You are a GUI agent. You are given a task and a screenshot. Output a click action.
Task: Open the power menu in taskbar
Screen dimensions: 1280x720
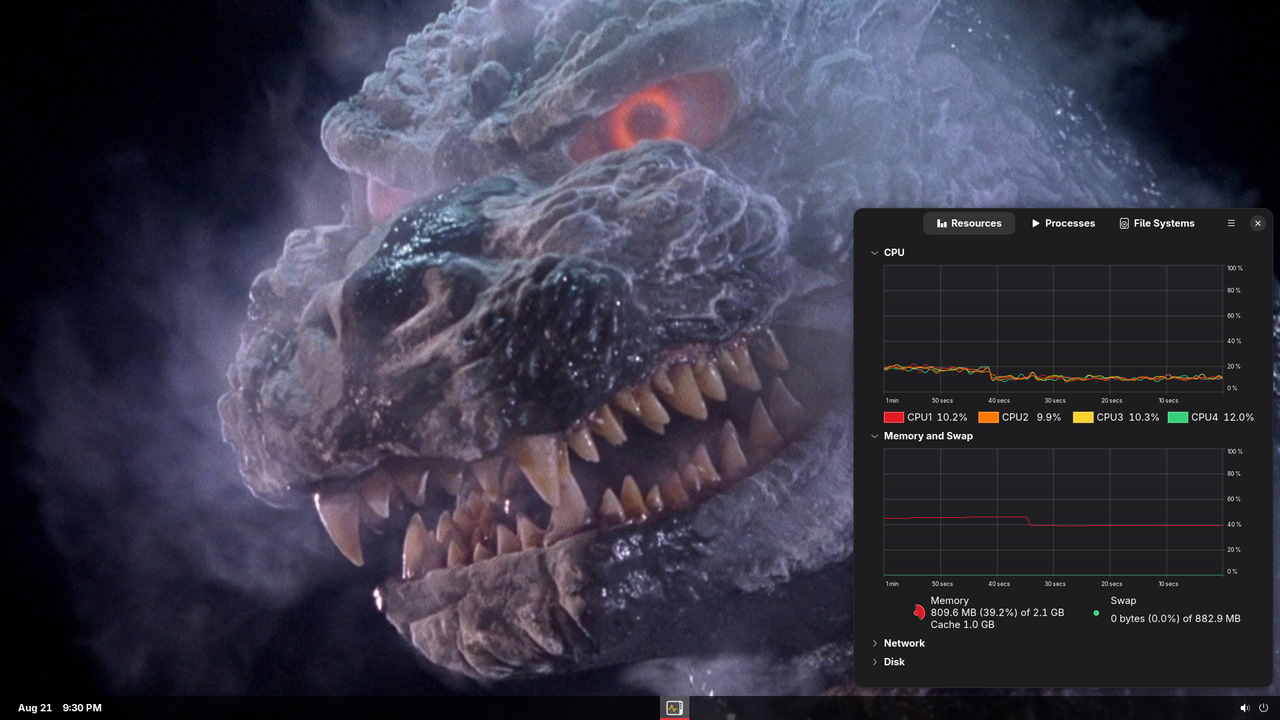1263,708
